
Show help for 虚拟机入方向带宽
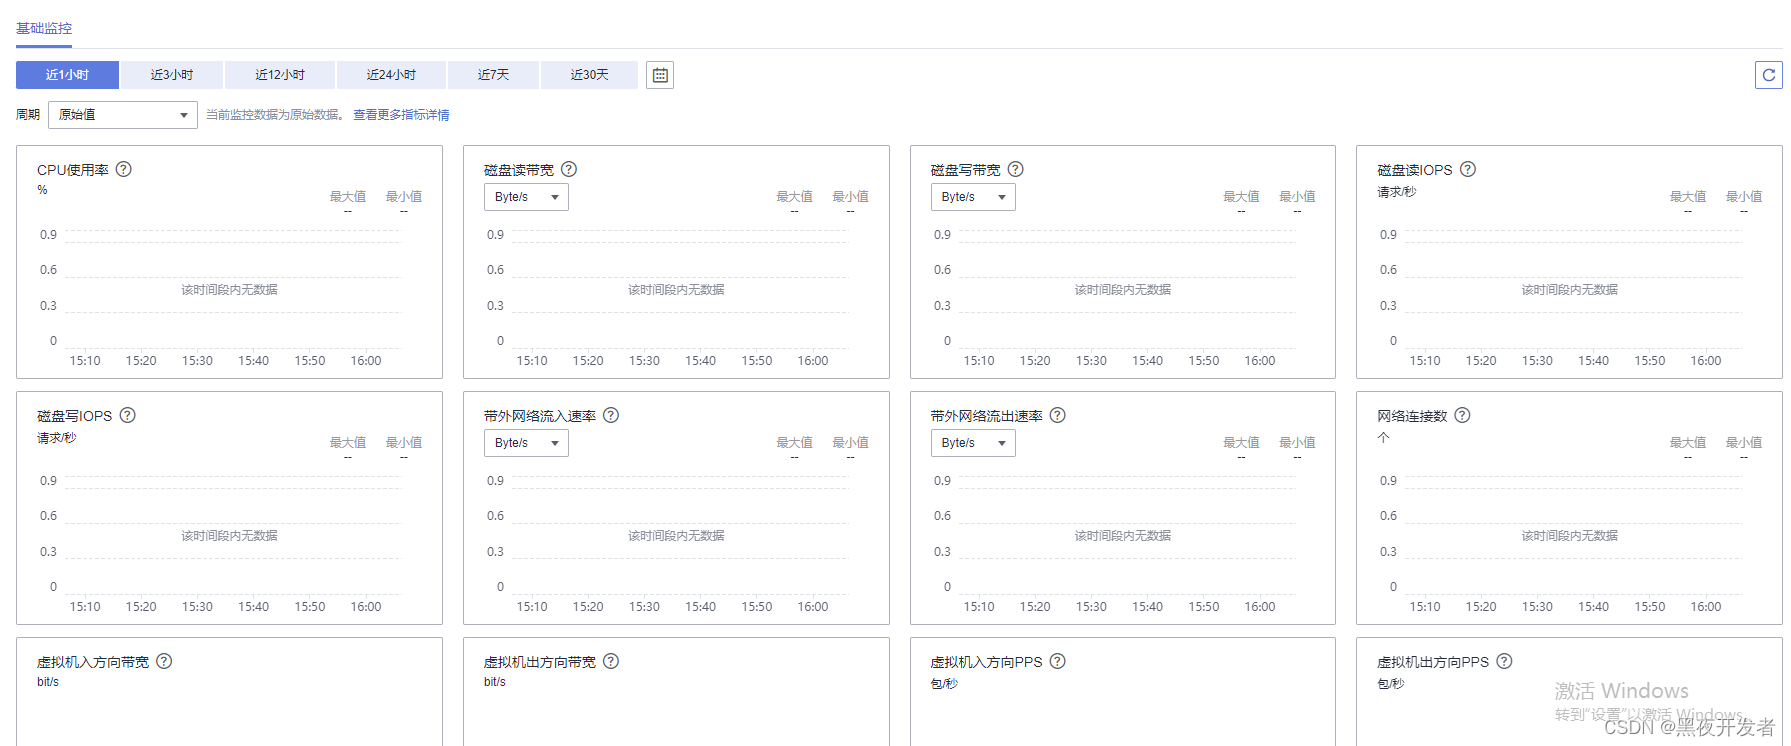click(x=164, y=661)
